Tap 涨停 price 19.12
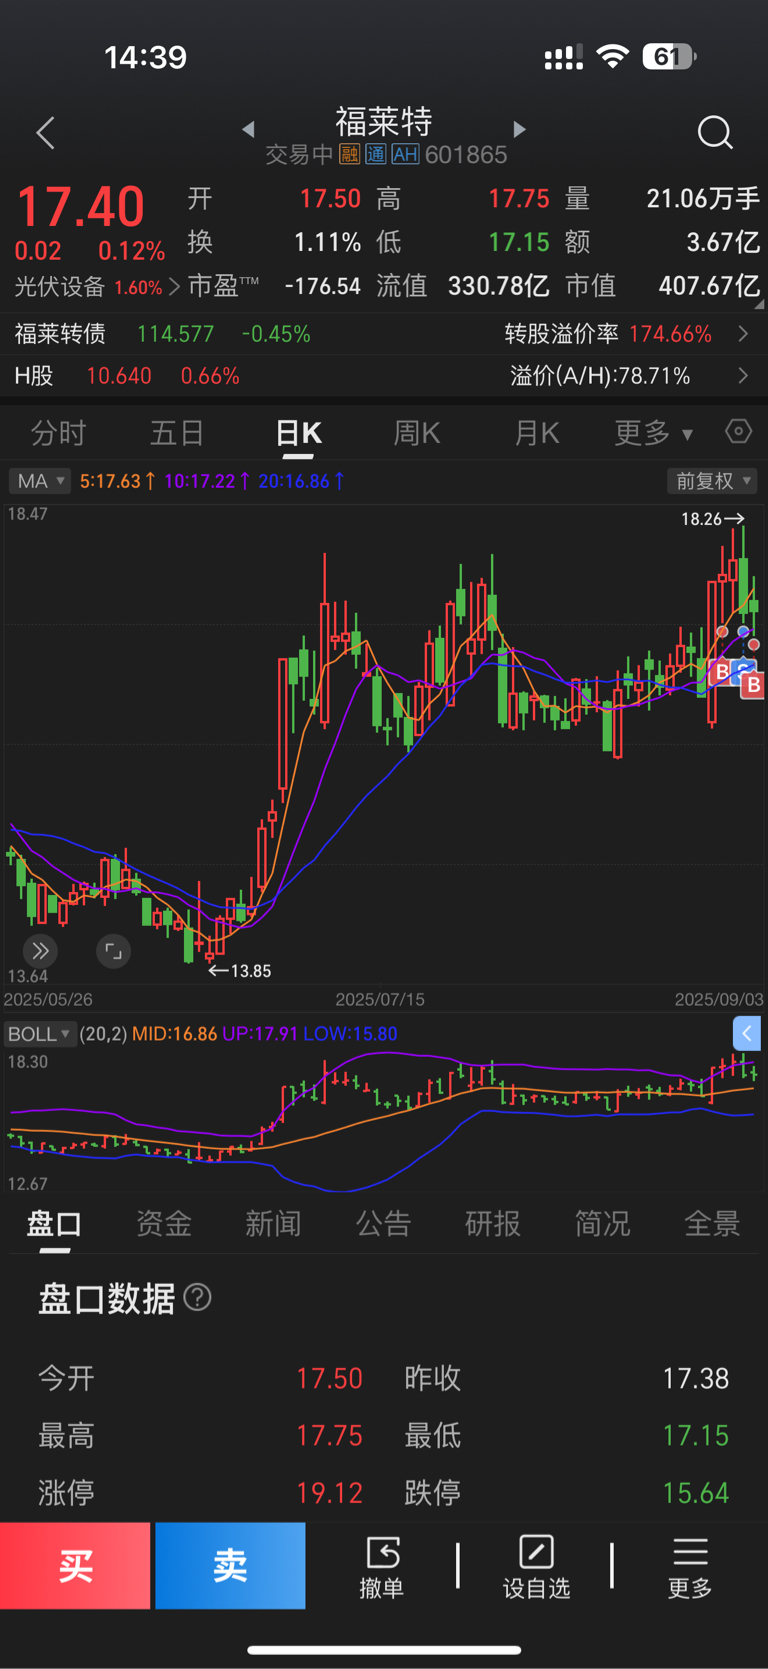 tap(329, 1493)
